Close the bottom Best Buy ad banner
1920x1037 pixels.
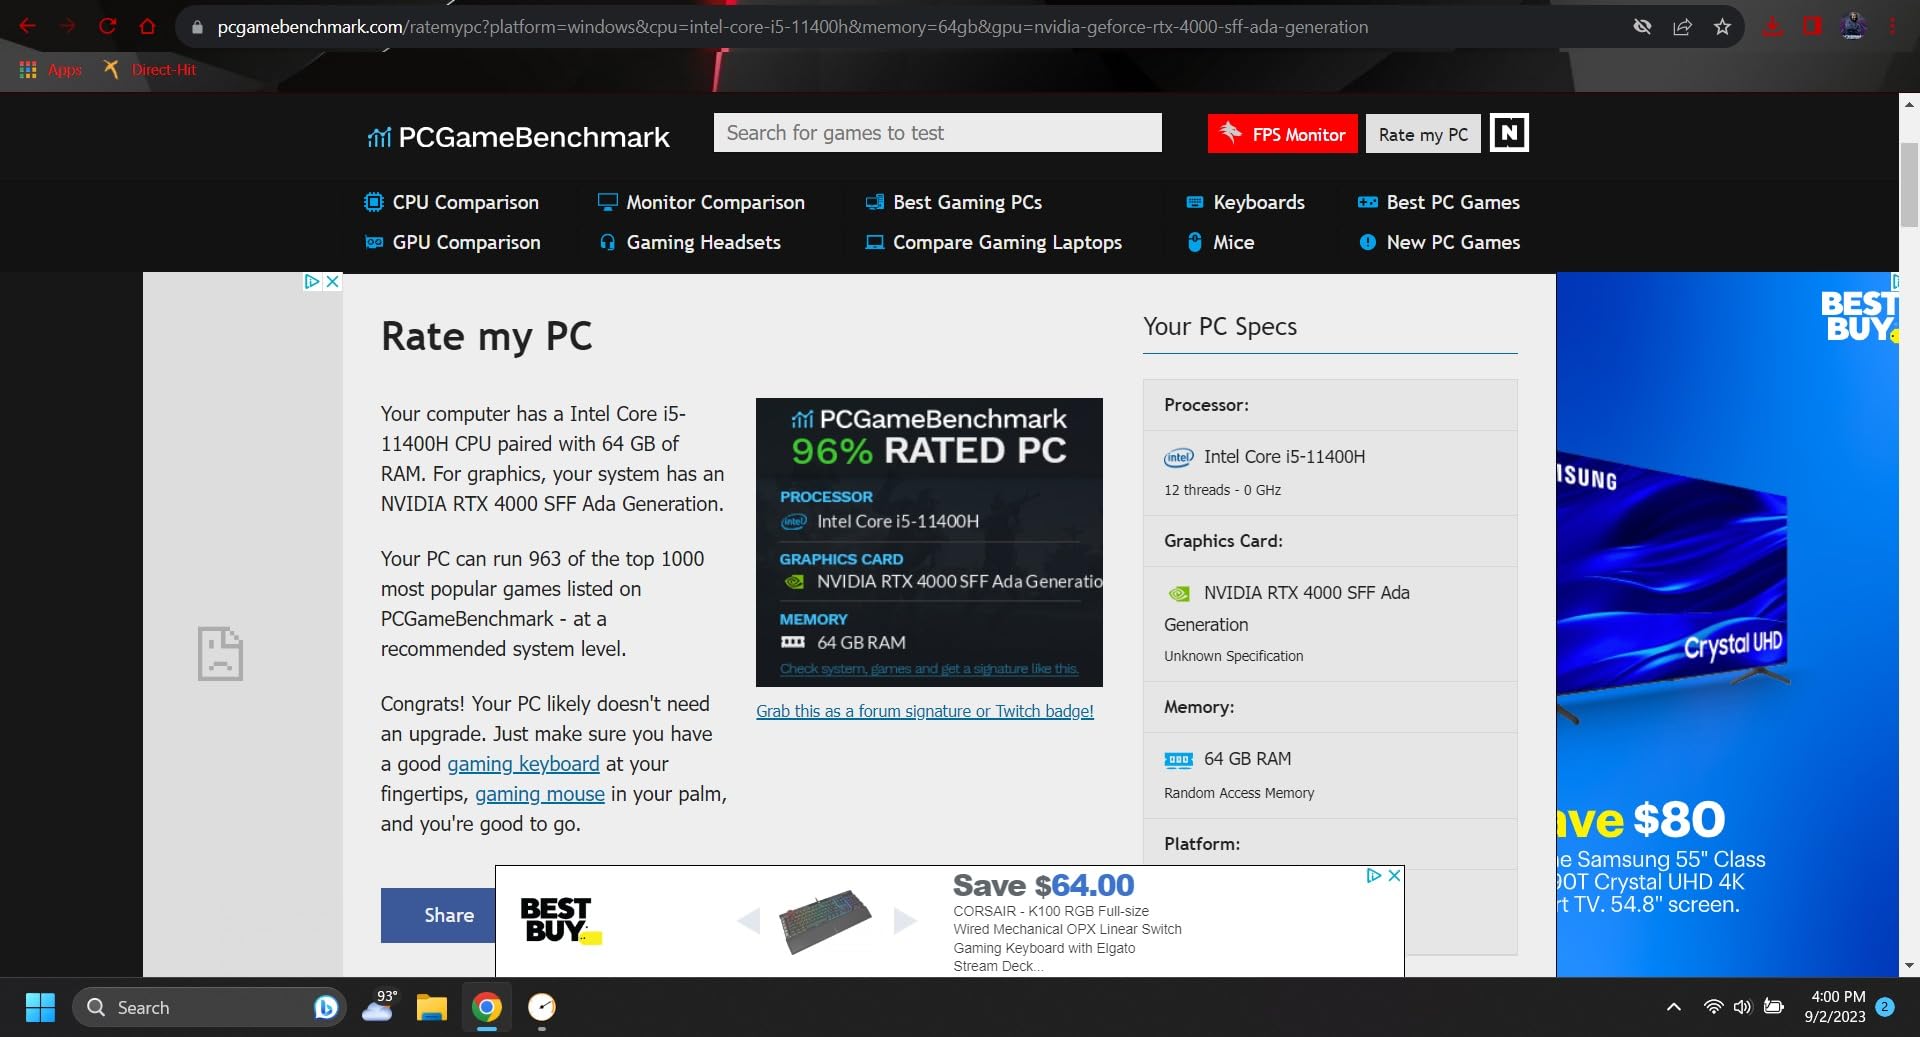click(1394, 875)
